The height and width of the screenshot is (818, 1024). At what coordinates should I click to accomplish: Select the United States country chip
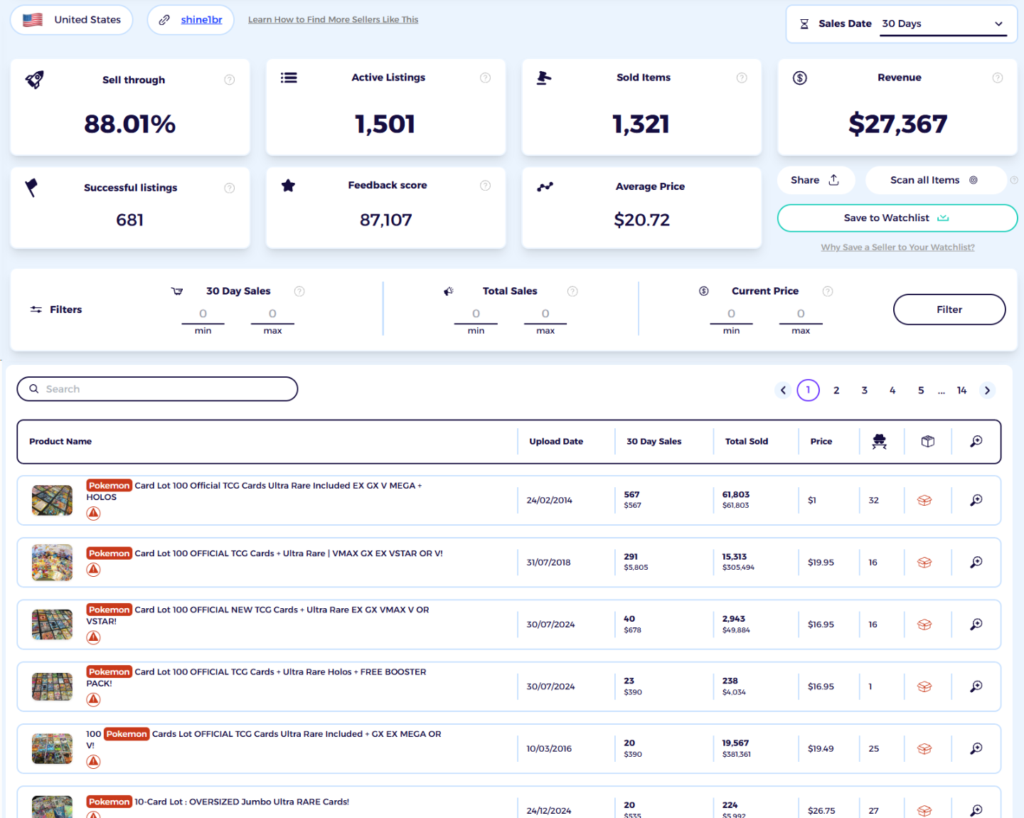[72, 20]
